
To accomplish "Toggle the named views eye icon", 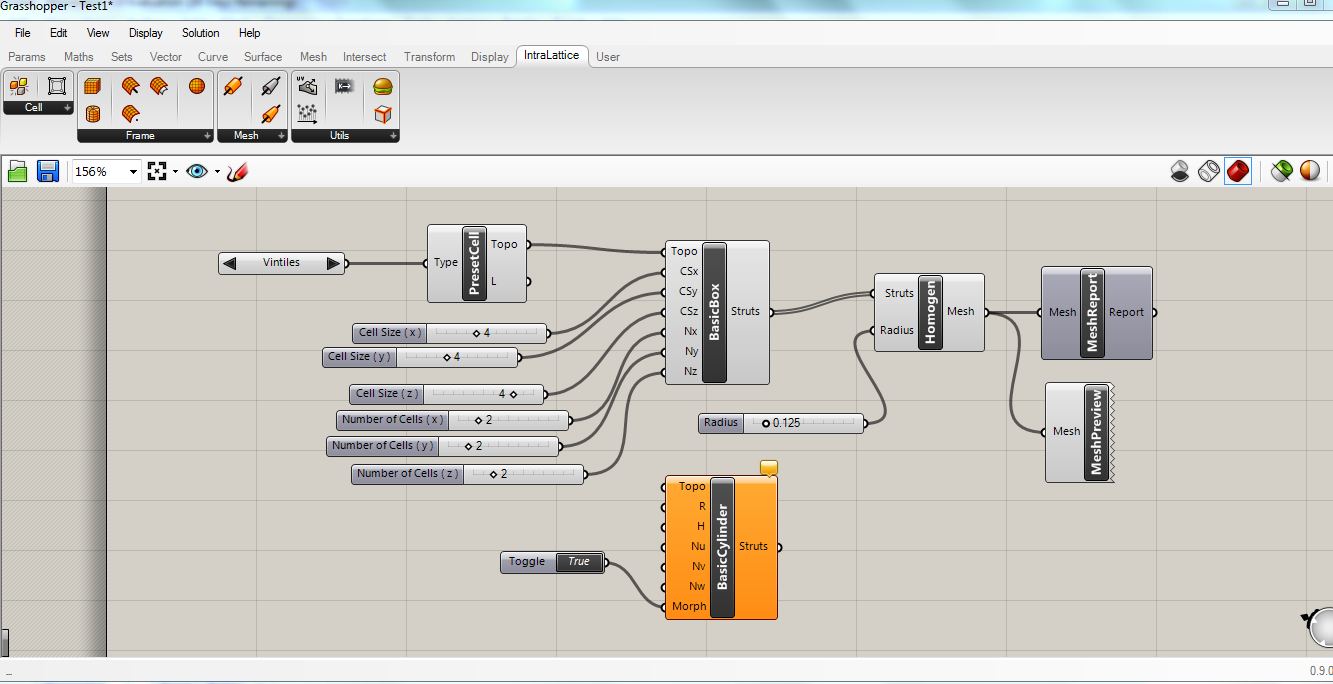I will coord(197,172).
